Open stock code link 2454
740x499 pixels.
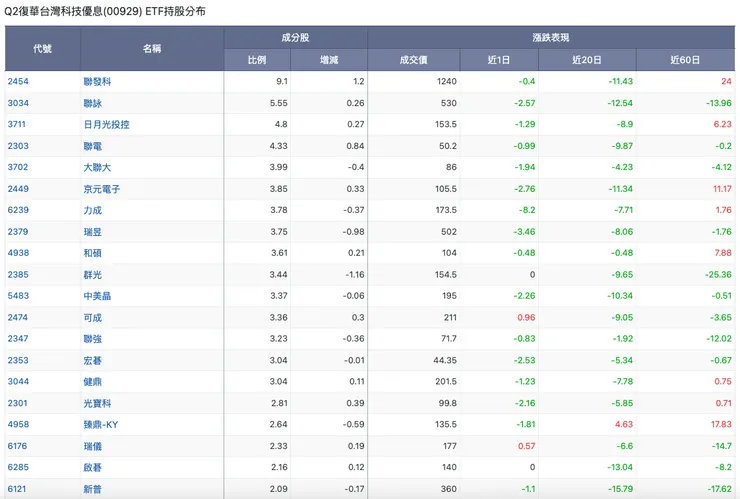point(18,81)
